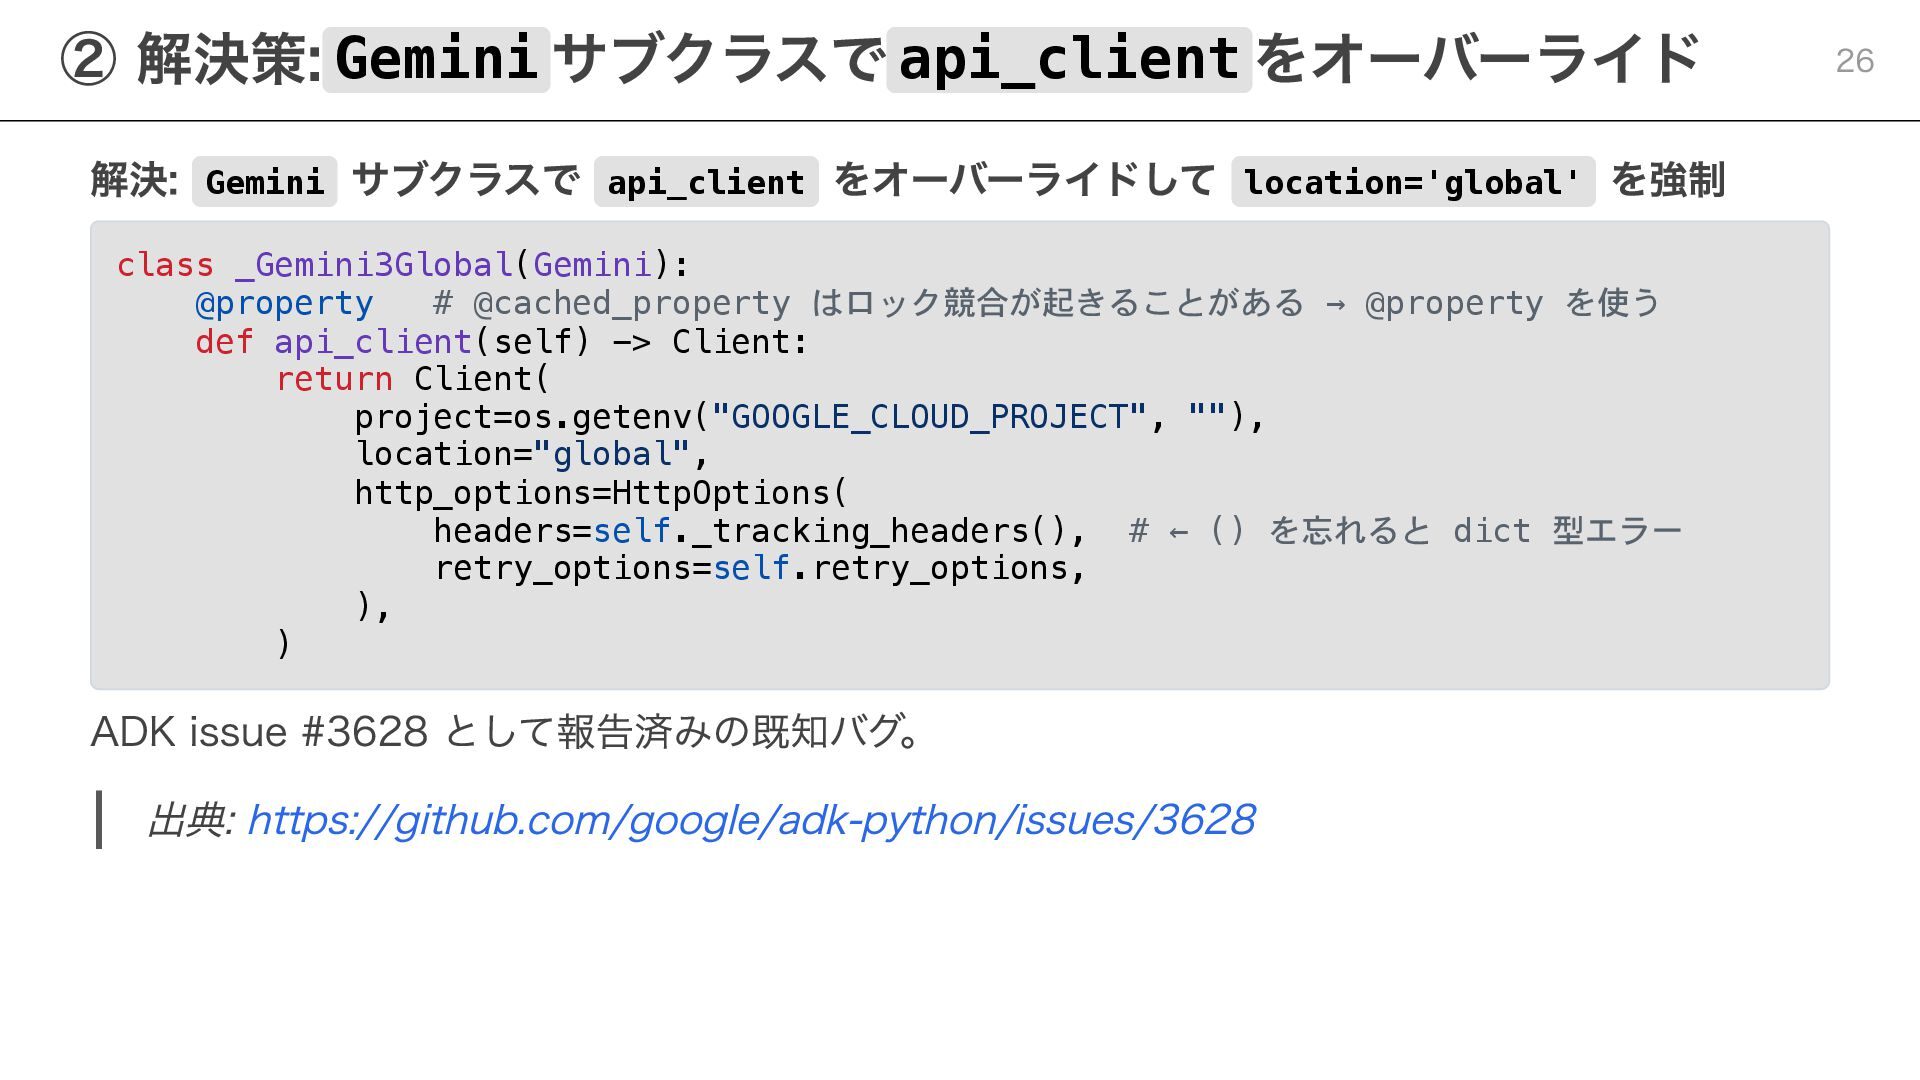Click the @property decorator in code
Screen dimensions: 1920x1080
284,303
